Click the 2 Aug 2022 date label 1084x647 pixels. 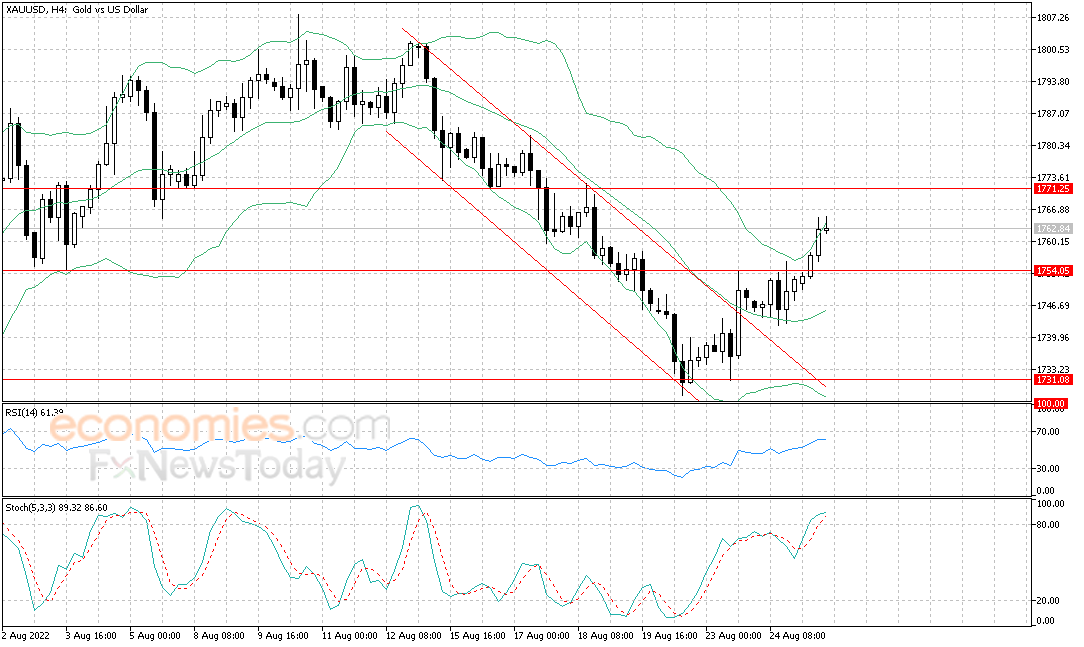tap(26, 636)
